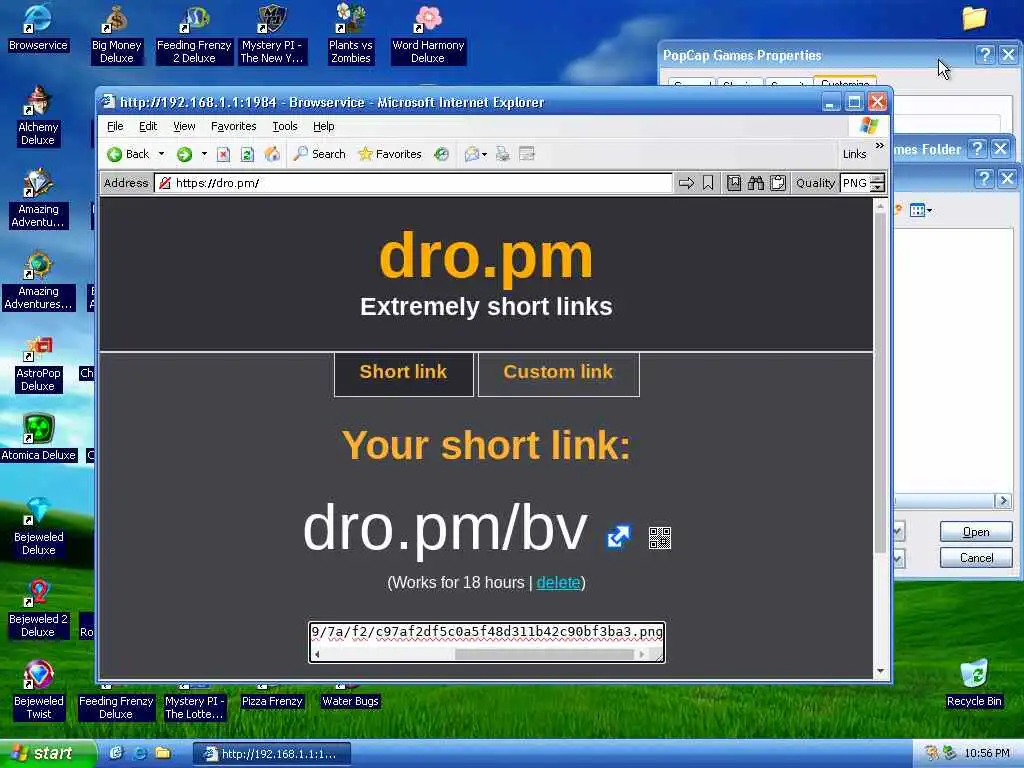
Task: Open the View menu
Action: tap(184, 126)
